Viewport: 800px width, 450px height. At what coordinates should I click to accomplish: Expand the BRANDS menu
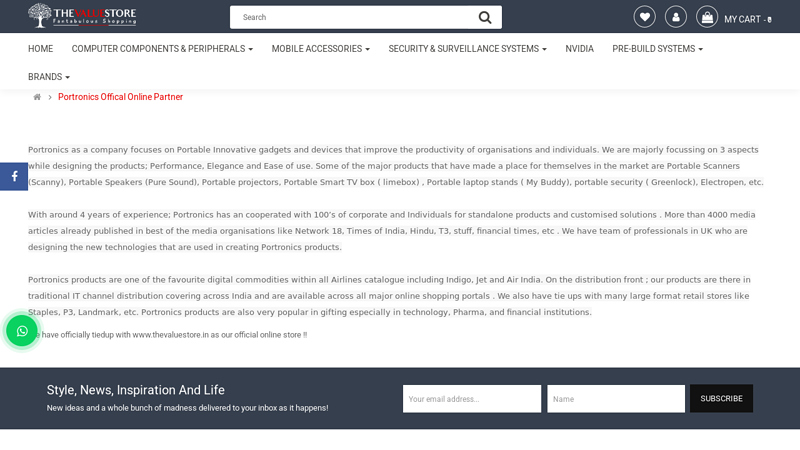click(49, 77)
